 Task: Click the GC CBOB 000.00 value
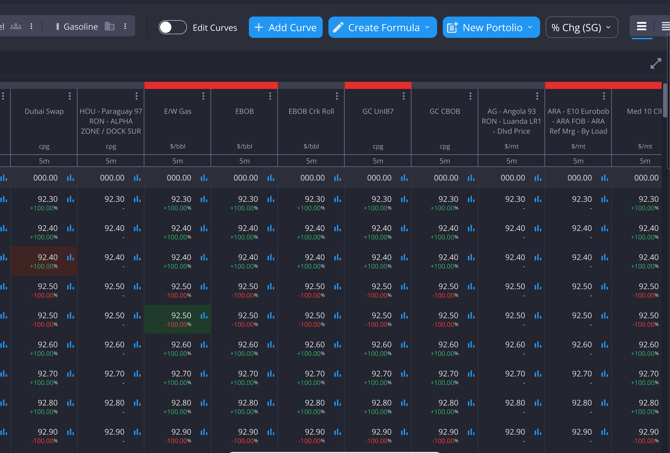[446, 178]
